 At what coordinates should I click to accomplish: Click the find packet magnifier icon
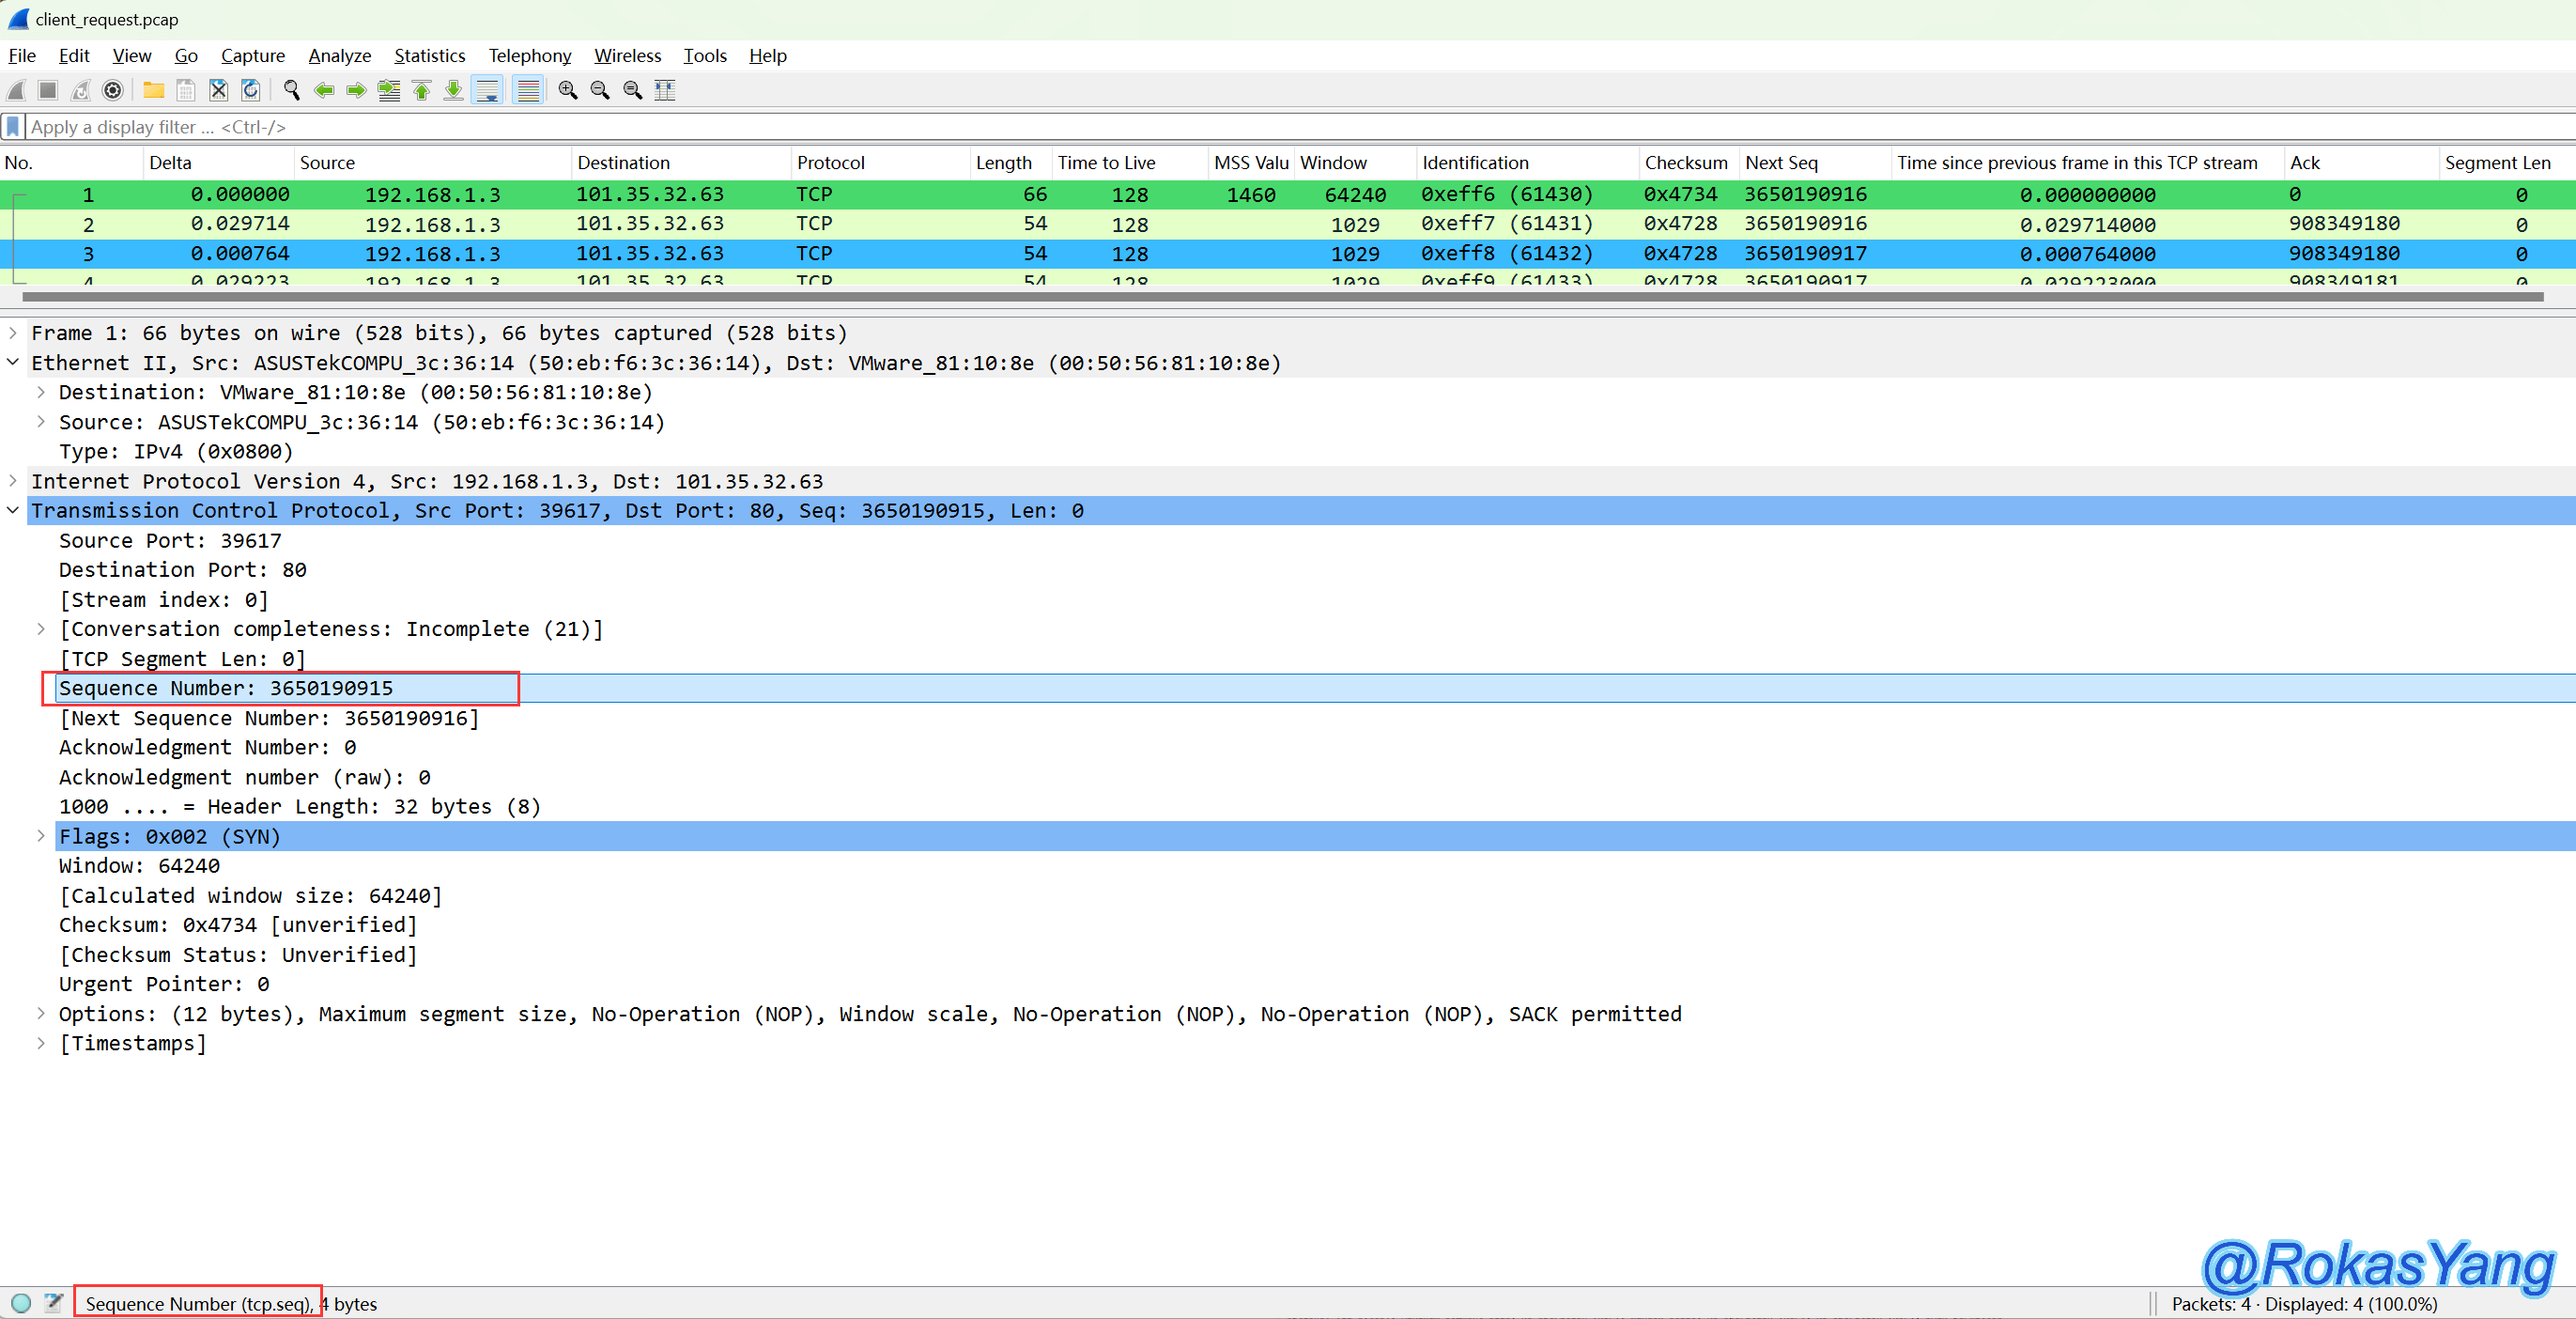click(291, 90)
